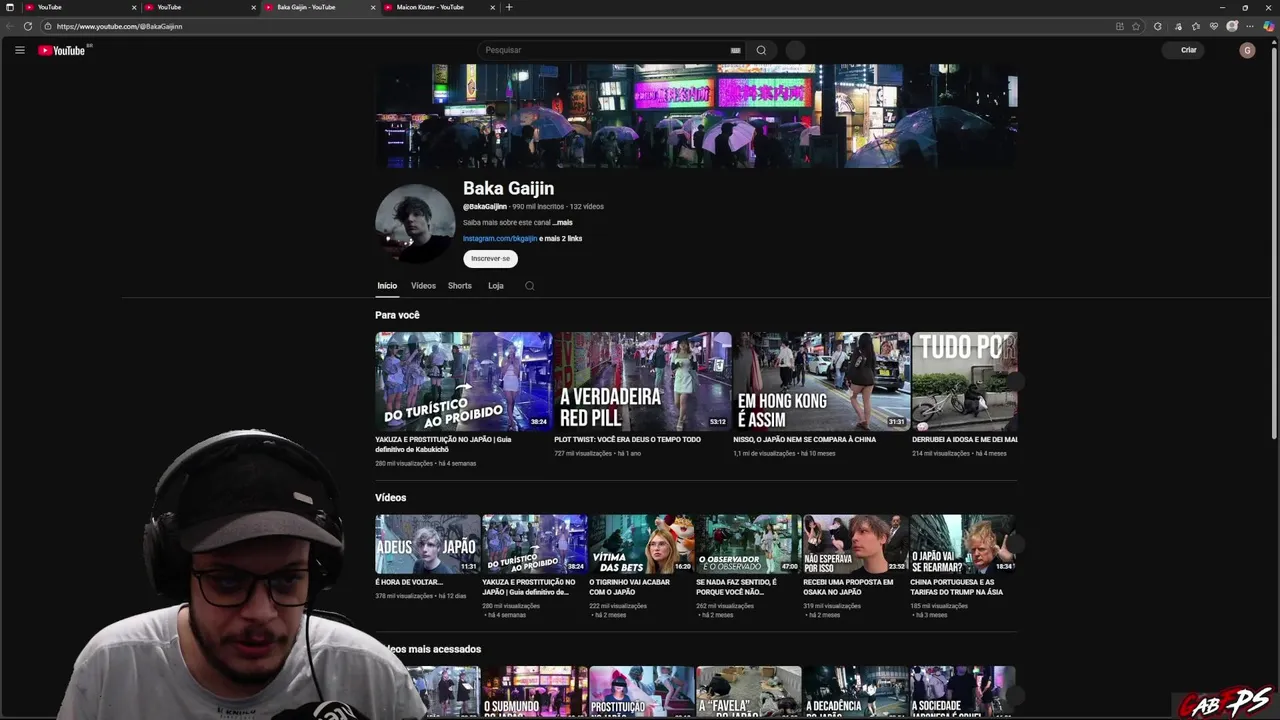Click the Edge tab actions menu icon
1280x720 pixels.
point(10,7)
